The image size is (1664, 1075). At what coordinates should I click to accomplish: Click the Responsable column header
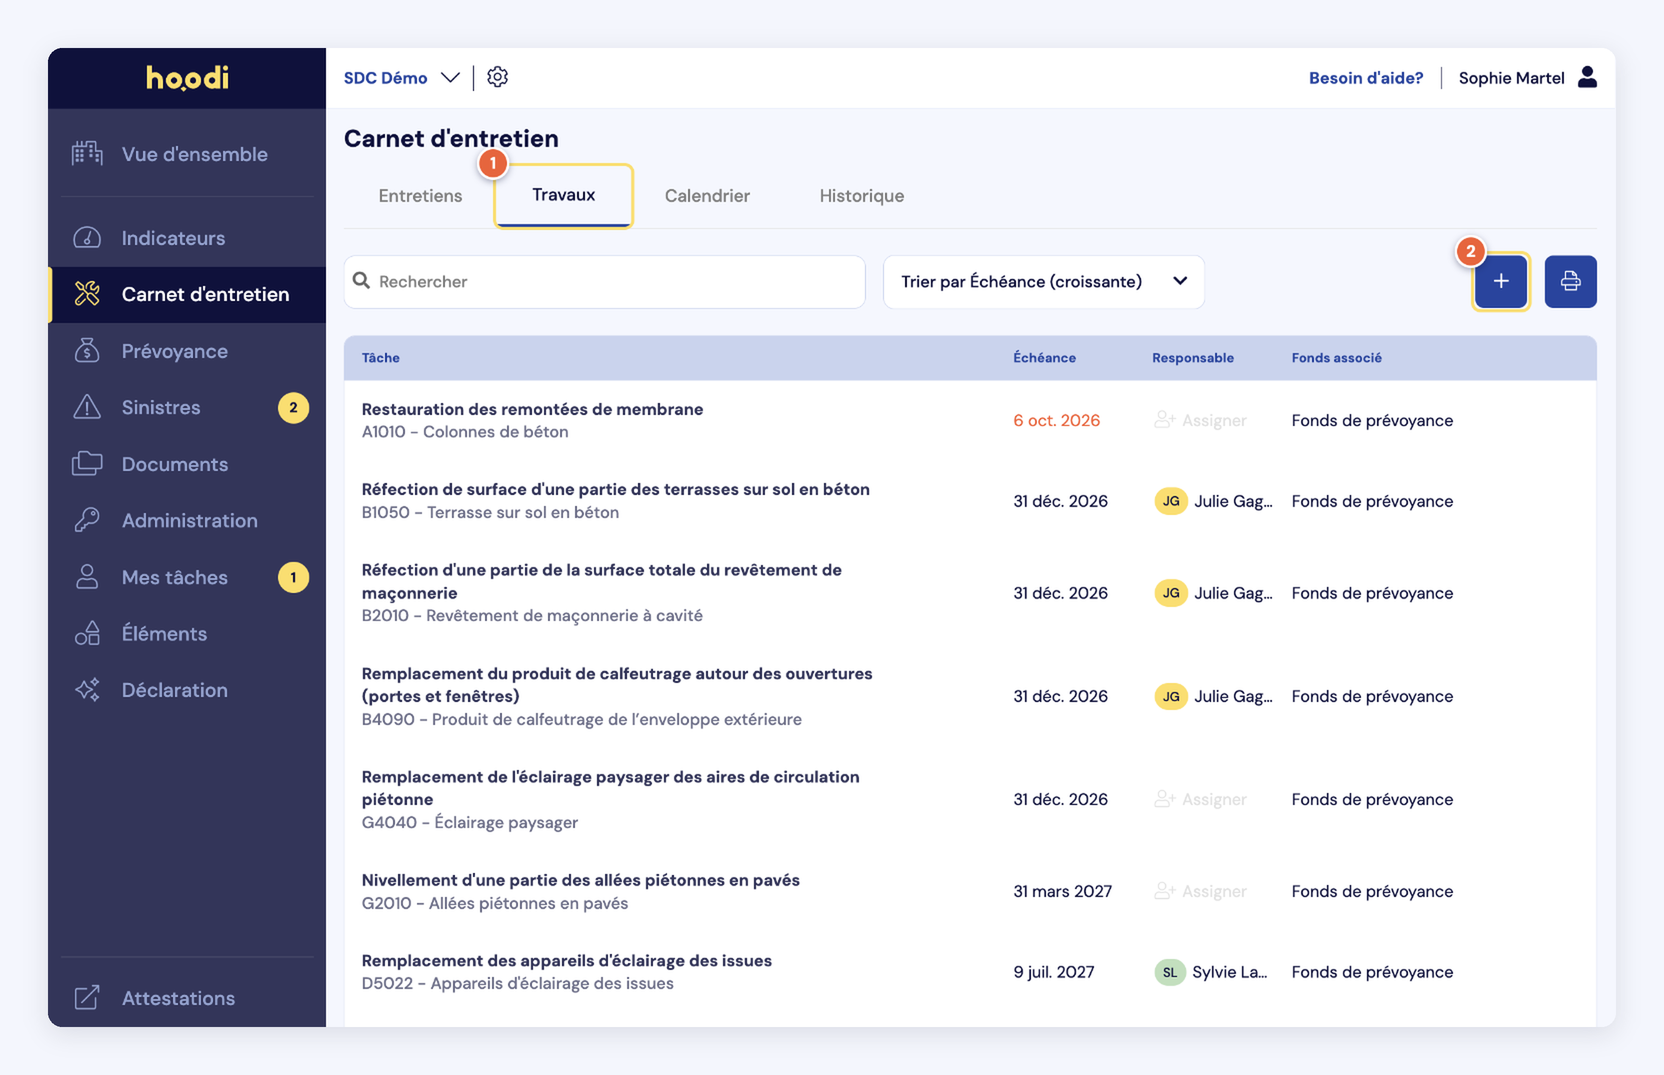tap(1192, 358)
